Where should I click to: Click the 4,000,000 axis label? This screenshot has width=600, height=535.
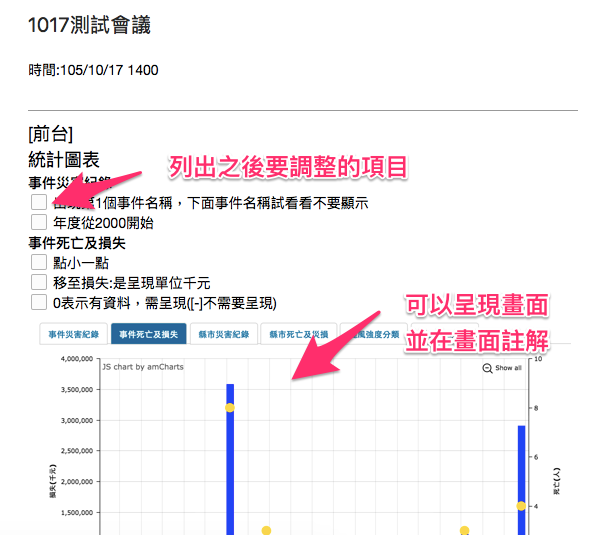77,359
